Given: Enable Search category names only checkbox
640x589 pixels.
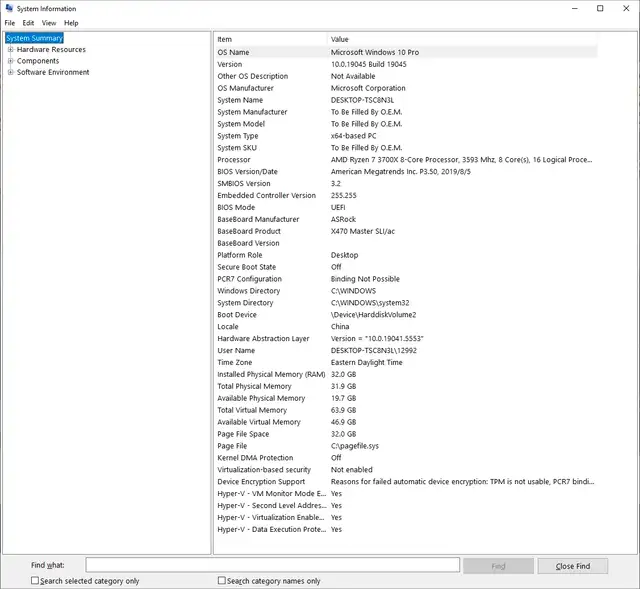Looking at the screenshot, I should (x=222, y=580).
